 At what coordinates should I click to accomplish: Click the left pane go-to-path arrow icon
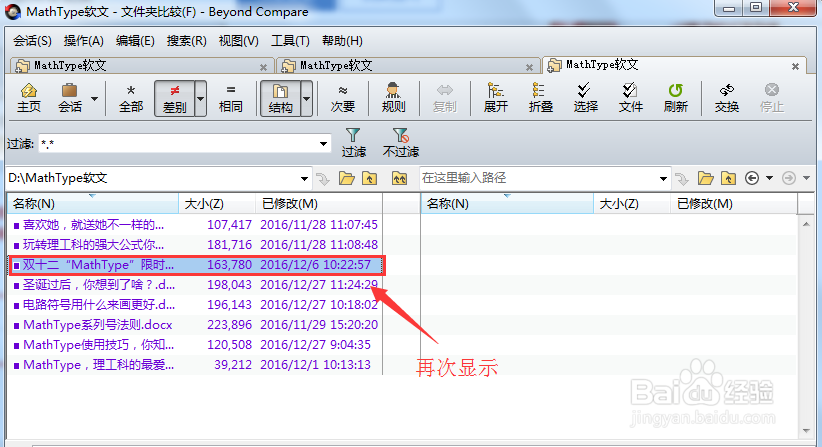(323, 179)
